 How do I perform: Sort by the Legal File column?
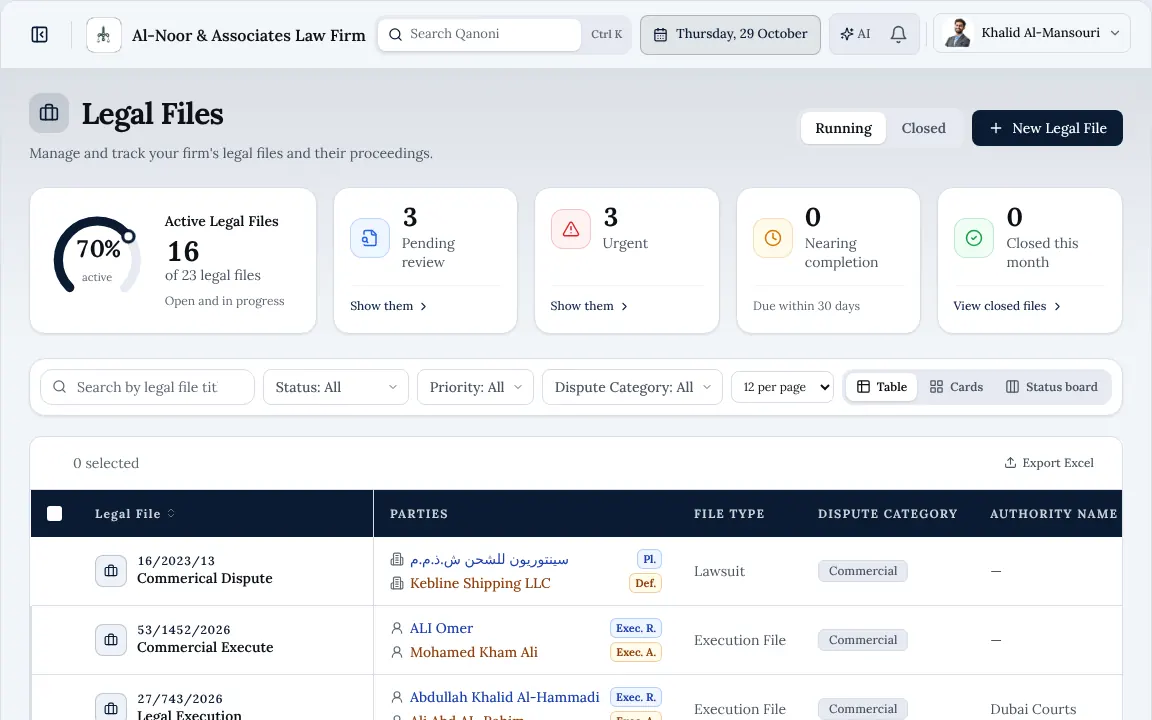[x=135, y=514]
